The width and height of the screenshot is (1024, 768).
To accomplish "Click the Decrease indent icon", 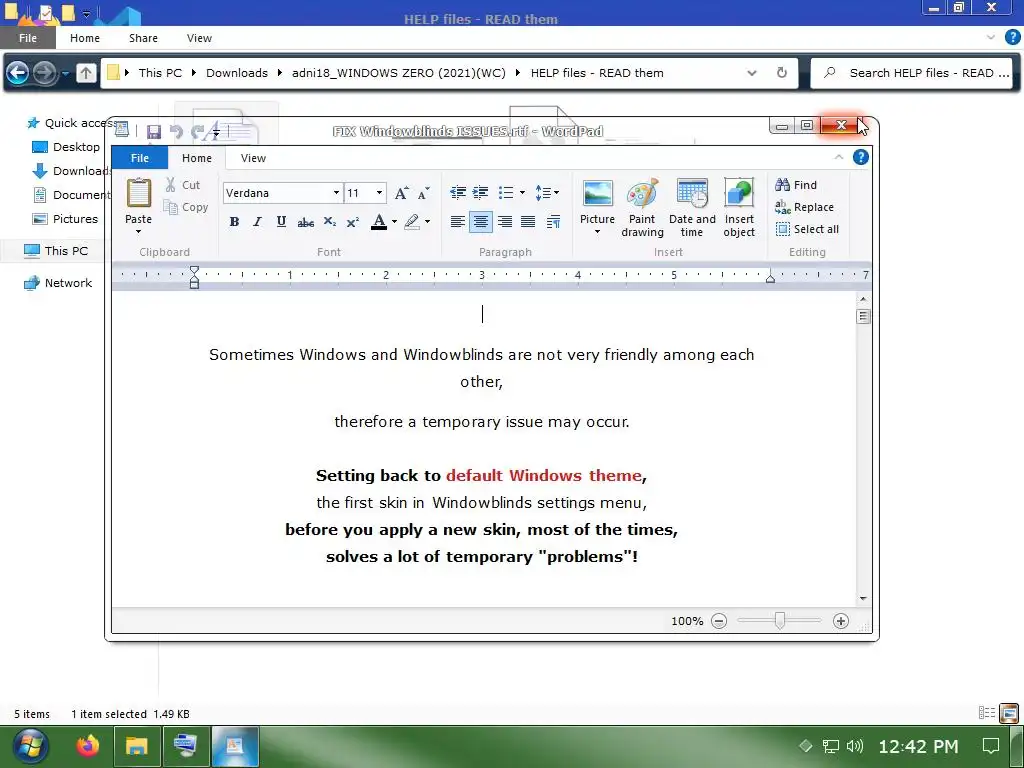I will click(458, 193).
